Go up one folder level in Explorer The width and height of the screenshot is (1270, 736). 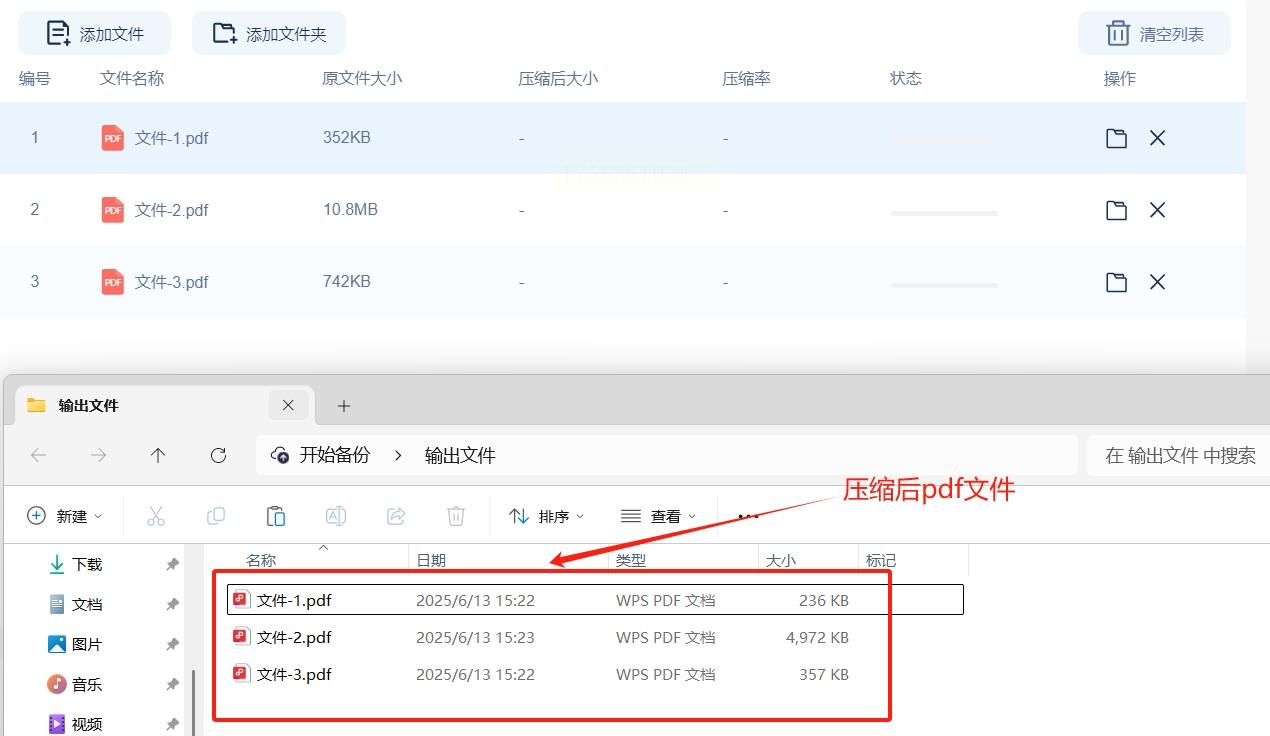coord(158,455)
